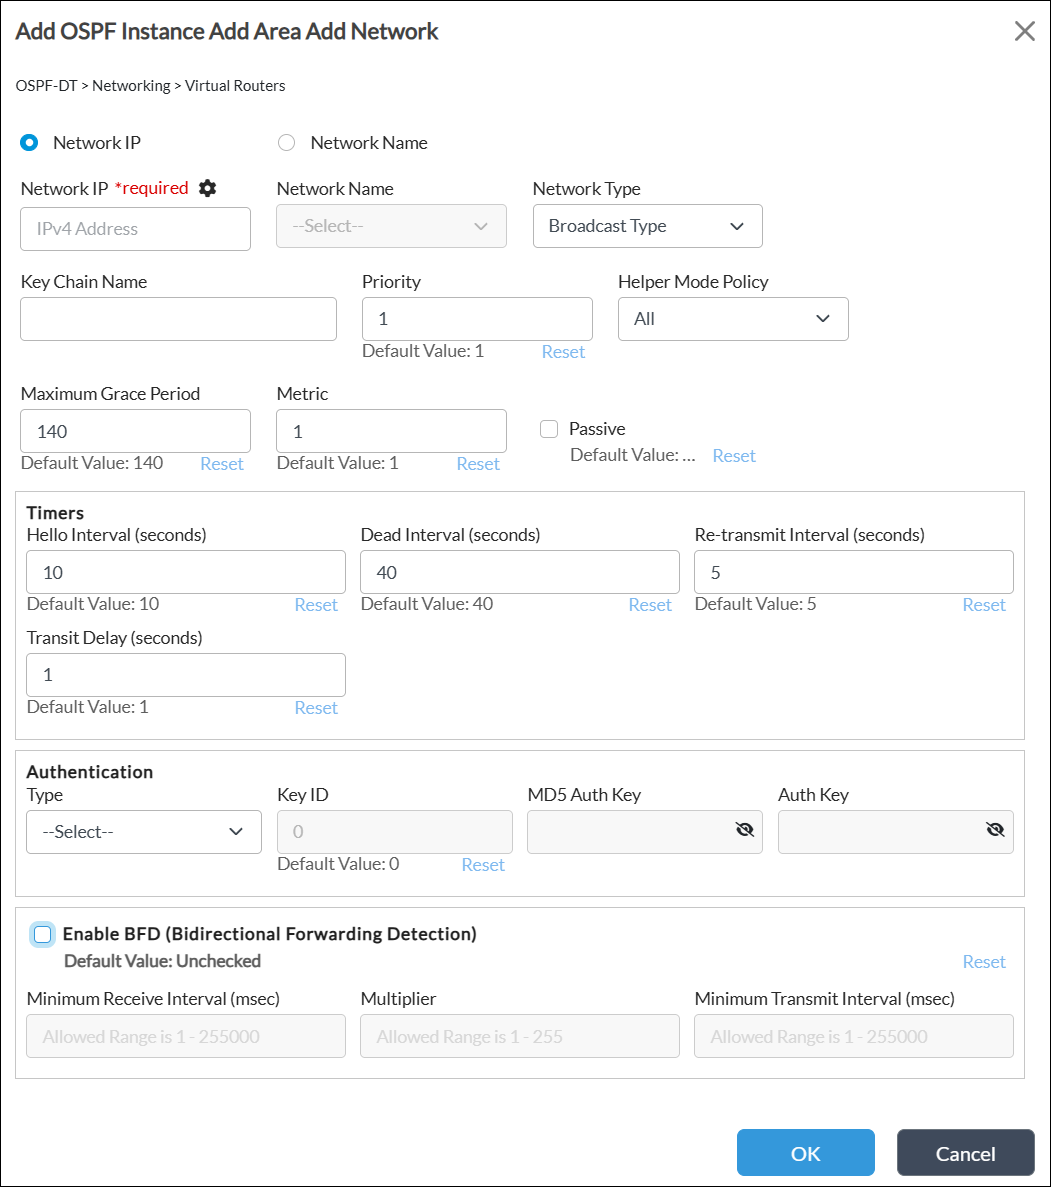This screenshot has width=1051, height=1187.
Task: Toggle visibility eye in MD5 Auth Key
Action: (744, 830)
